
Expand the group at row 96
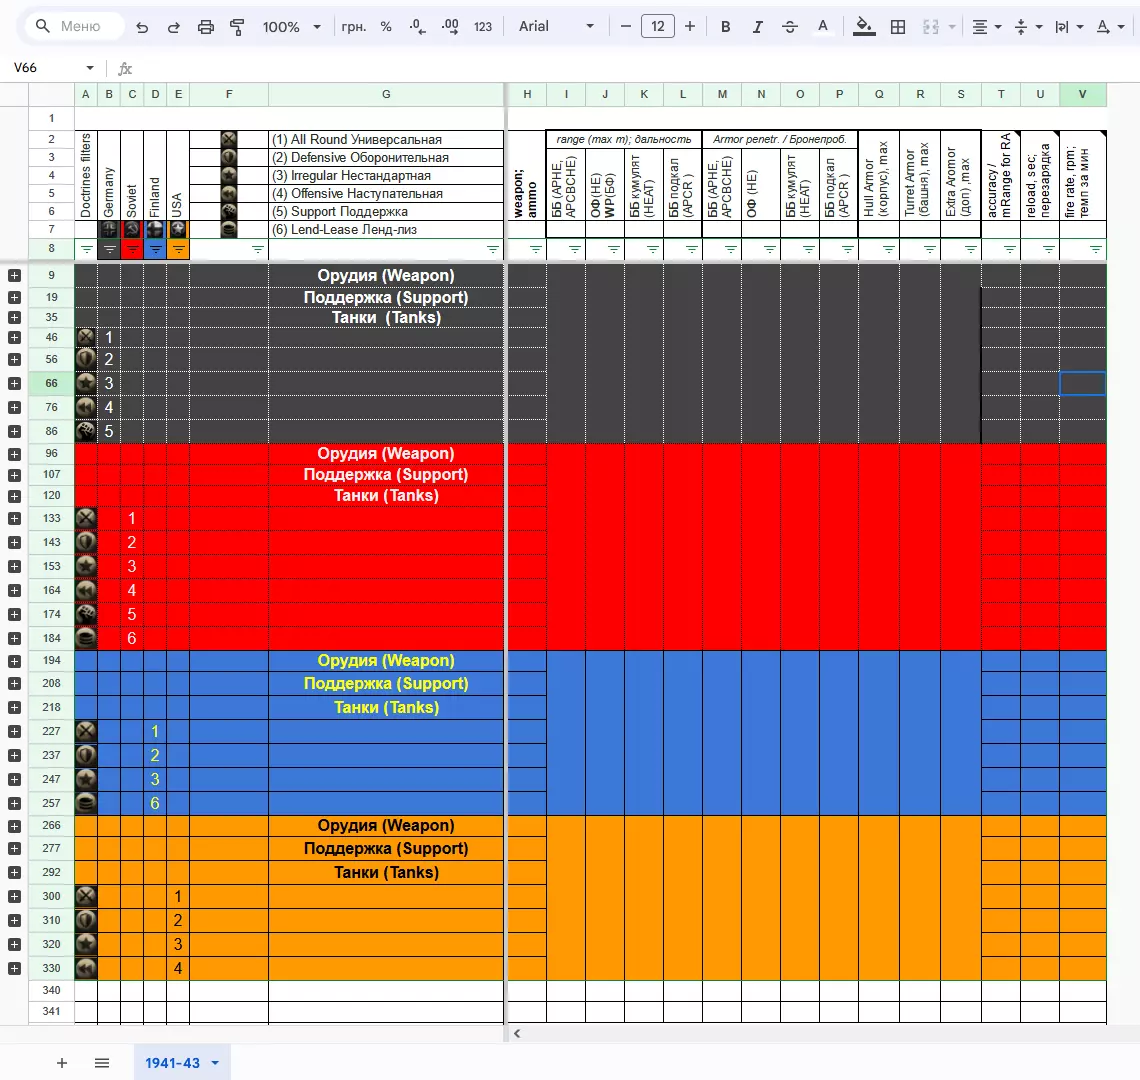pos(14,454)
